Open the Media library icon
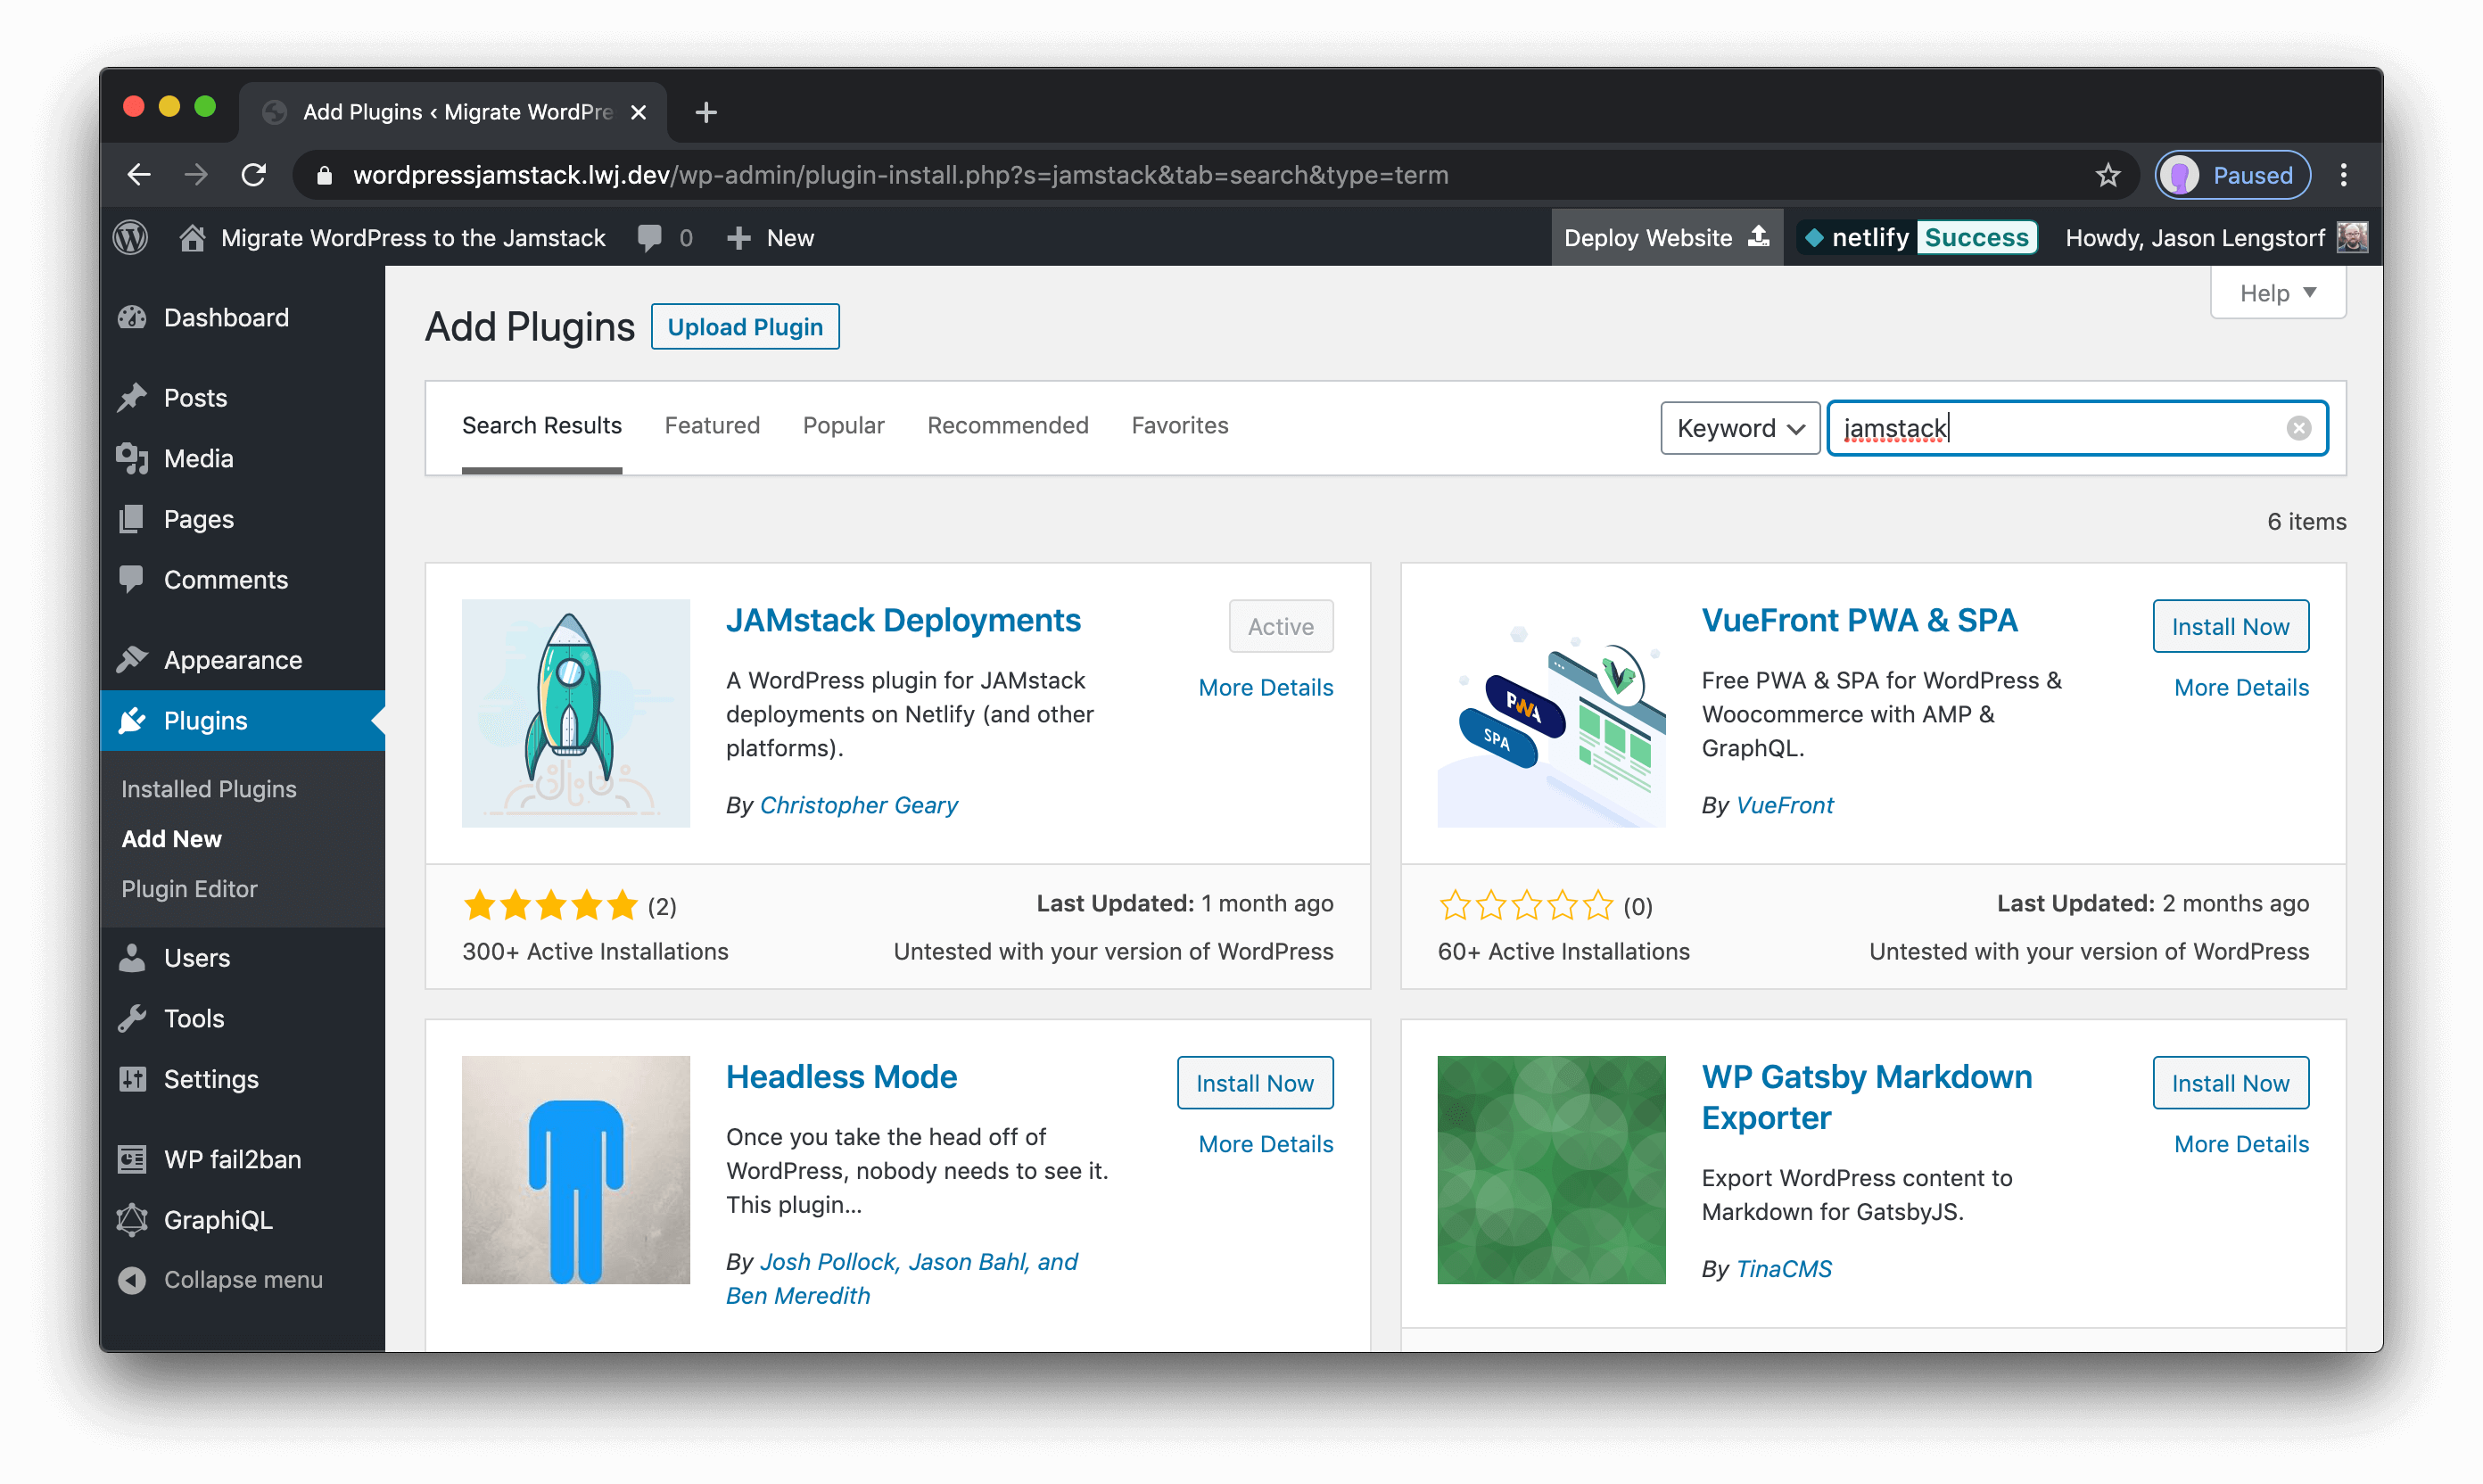Screen dimensions: 2483x1484 pos(133,458)
